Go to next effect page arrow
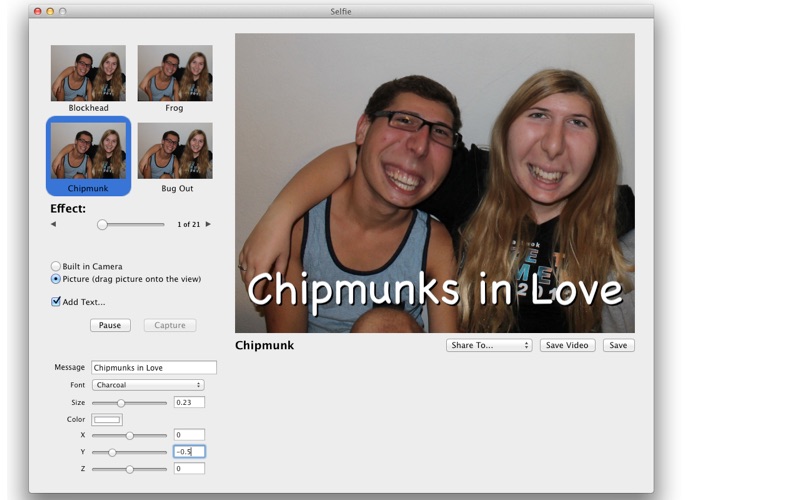The image size is (800, 500). [208, 224]
